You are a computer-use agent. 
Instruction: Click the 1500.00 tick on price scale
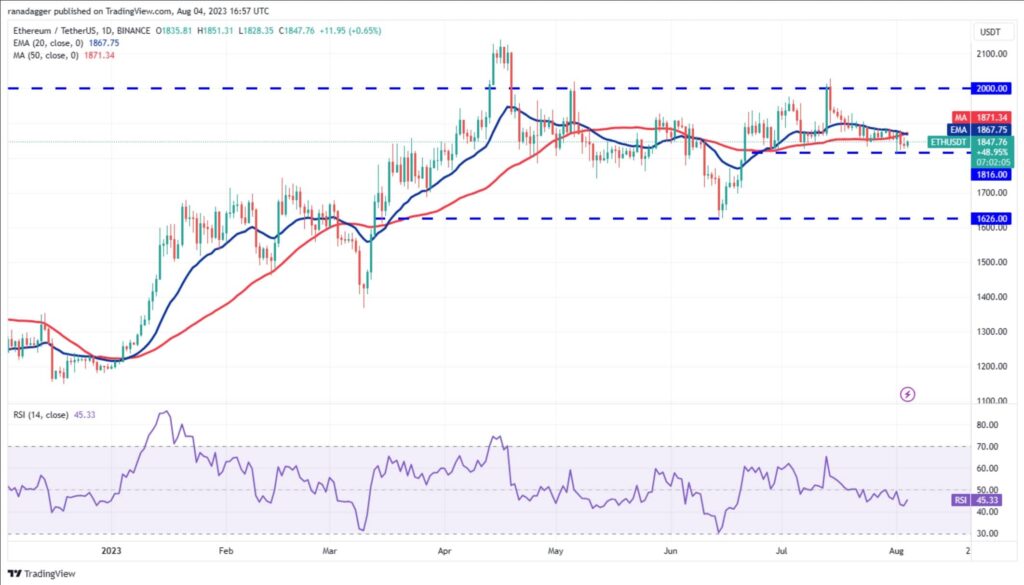[x=991, y=262]
